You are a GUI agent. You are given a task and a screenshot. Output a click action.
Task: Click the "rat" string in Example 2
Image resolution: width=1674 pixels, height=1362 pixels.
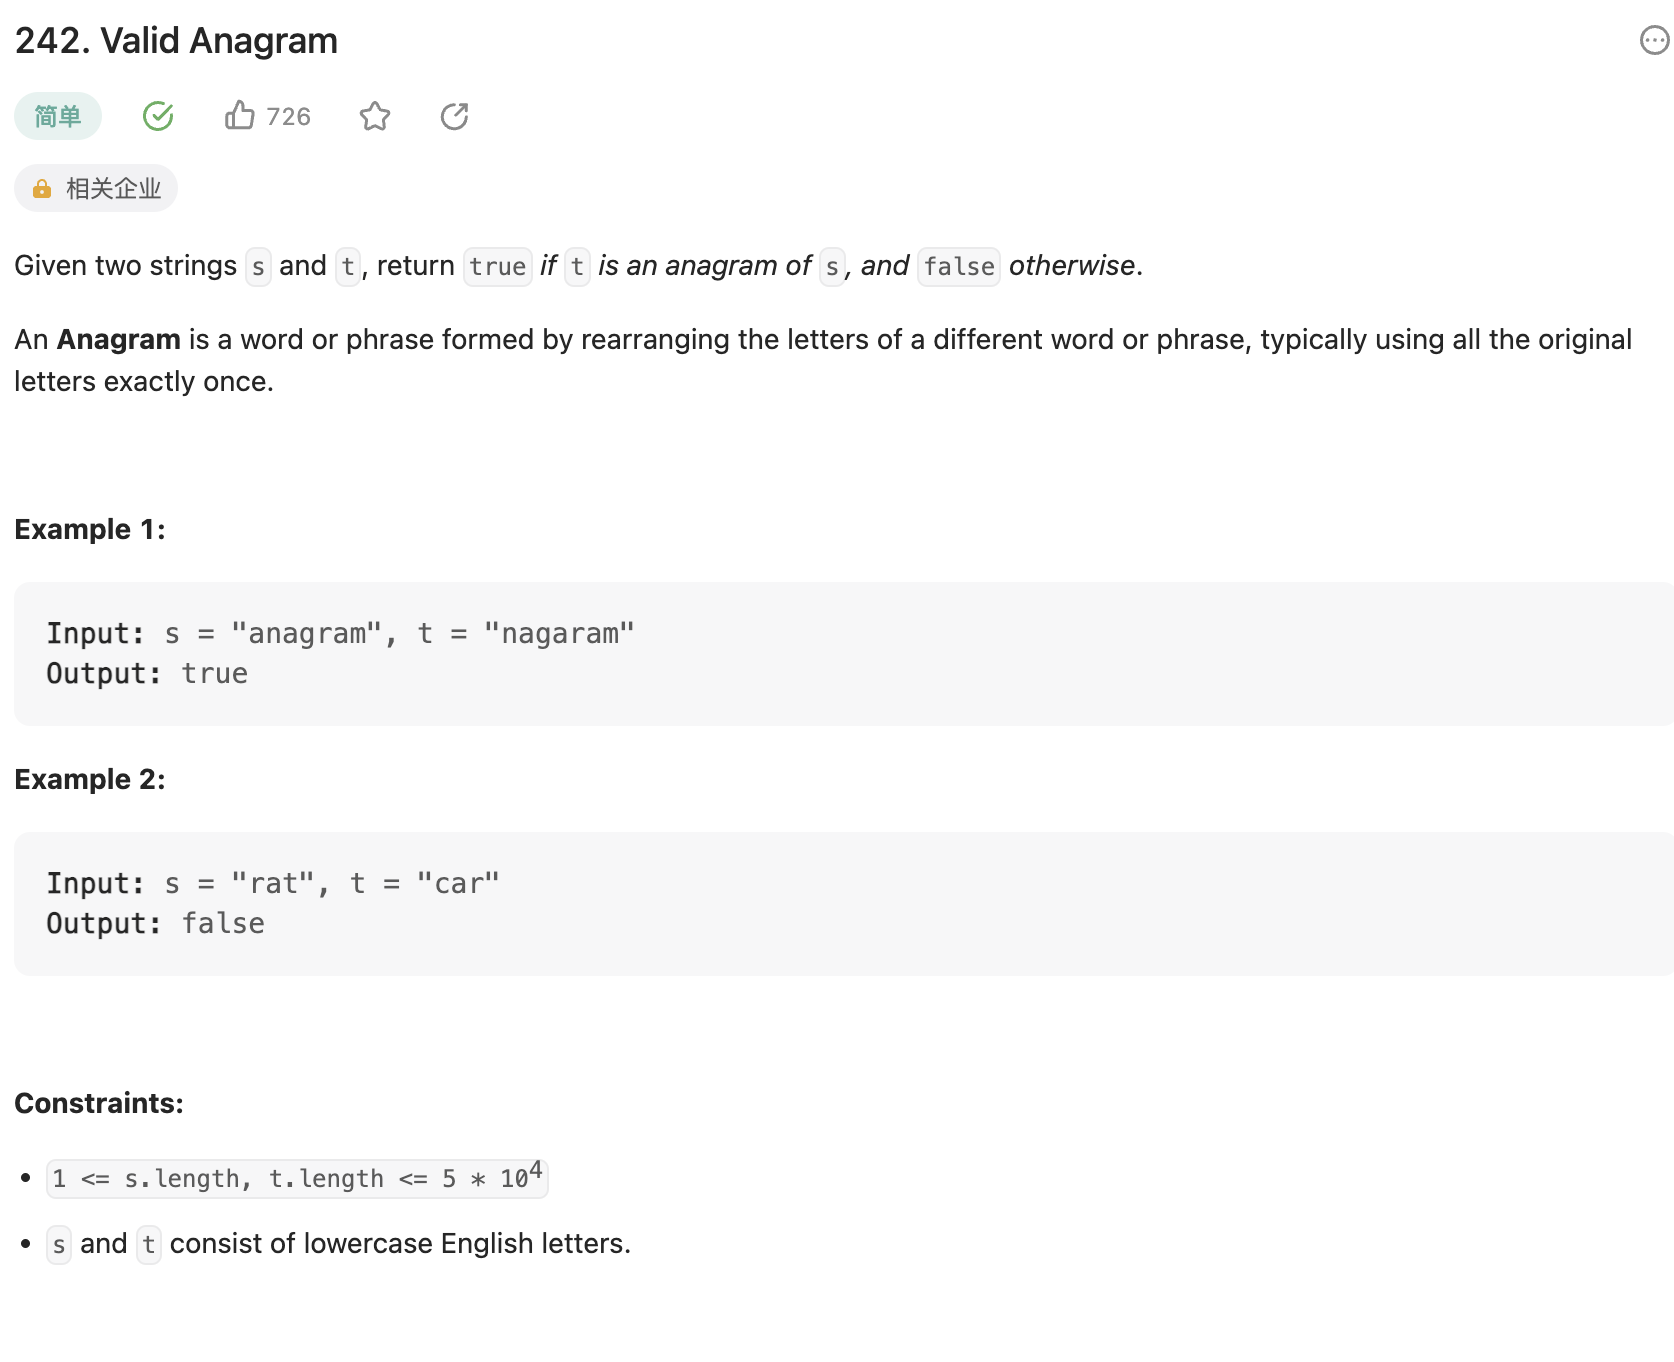coord(273,884)
